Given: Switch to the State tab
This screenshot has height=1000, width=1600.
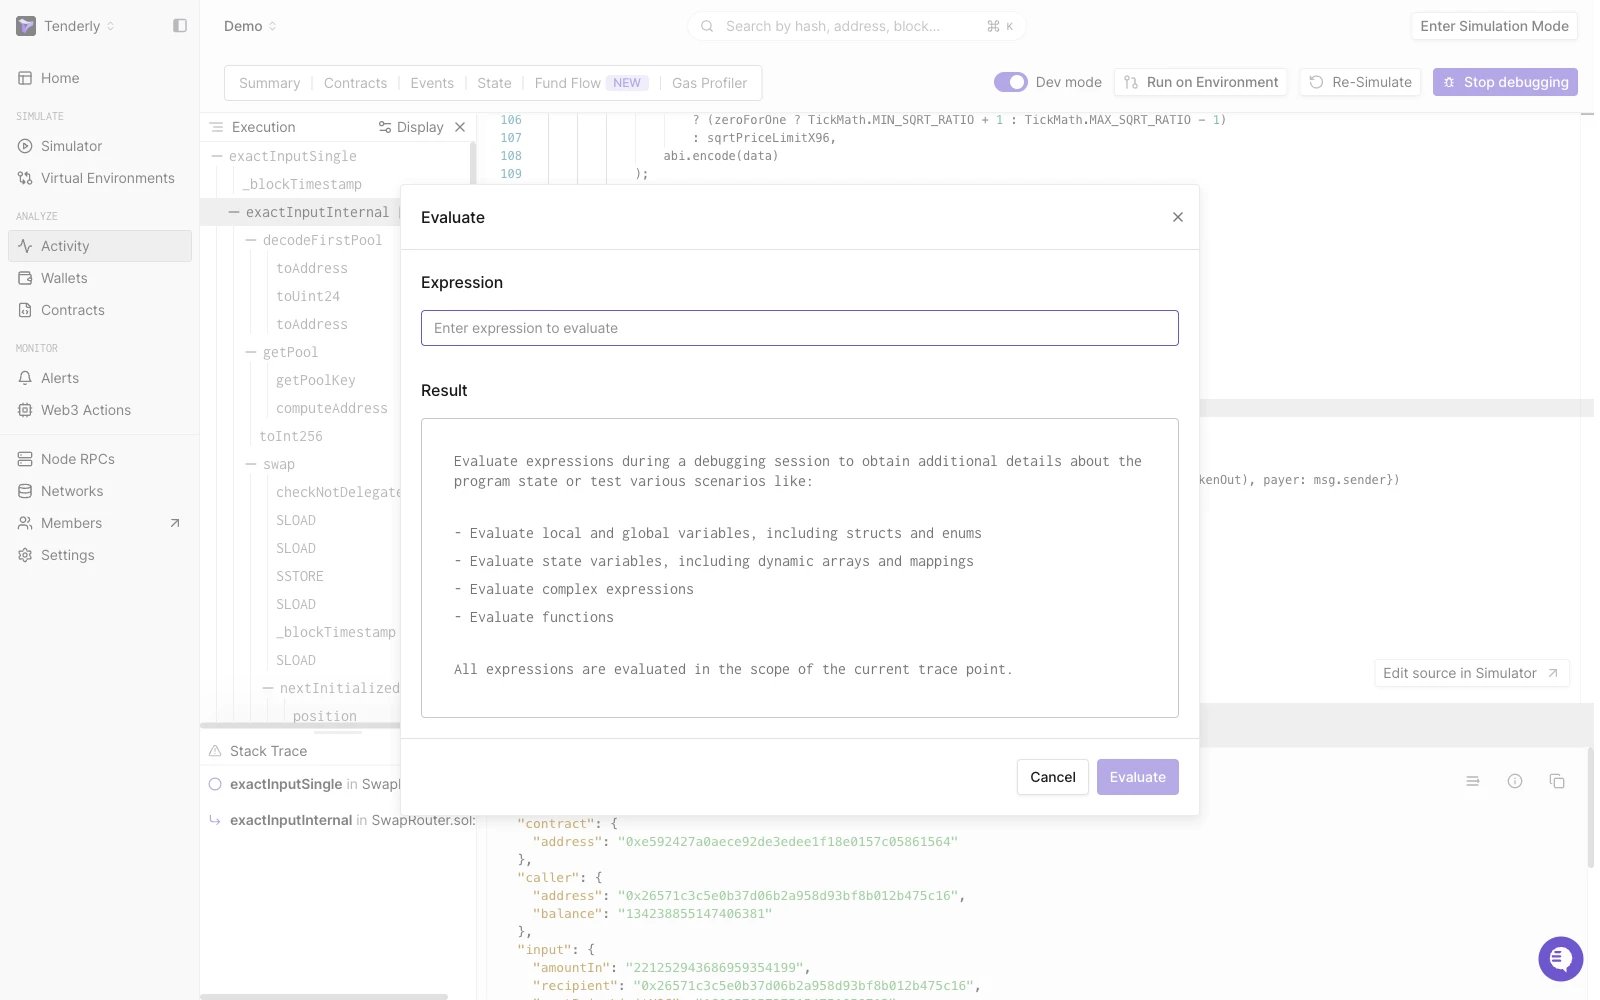Looking at the screenshot, I should [x=494, y=83].
